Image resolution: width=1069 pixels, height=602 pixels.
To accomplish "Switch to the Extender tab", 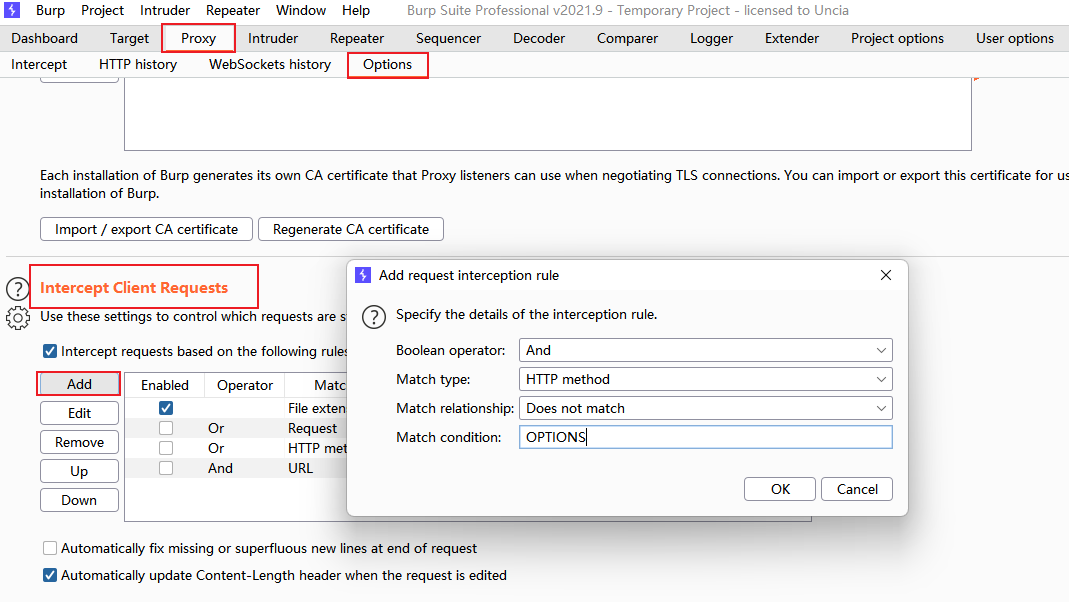I will click(792, 38).
